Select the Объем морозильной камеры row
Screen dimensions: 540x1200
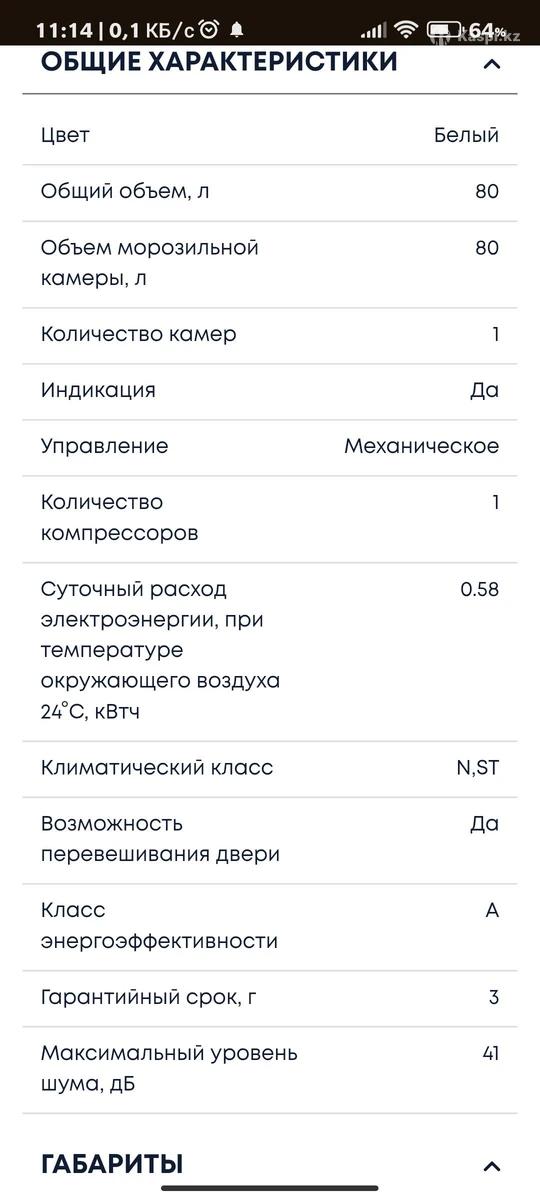coord(270,264)
